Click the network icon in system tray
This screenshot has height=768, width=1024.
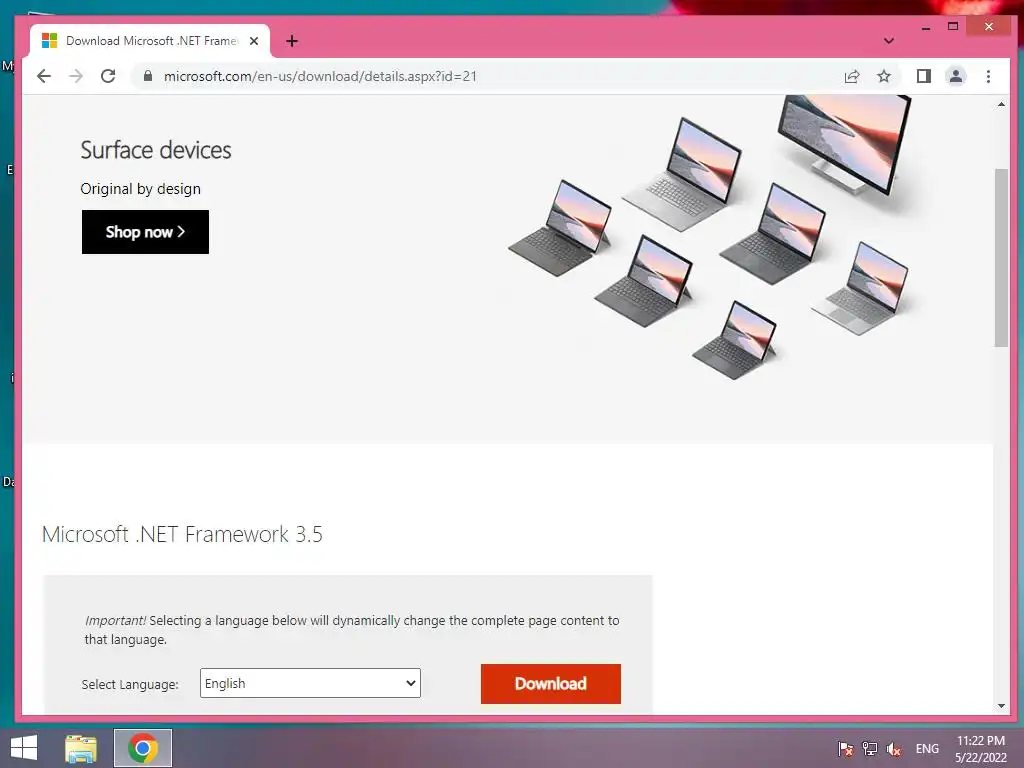(x=869, y=749)
